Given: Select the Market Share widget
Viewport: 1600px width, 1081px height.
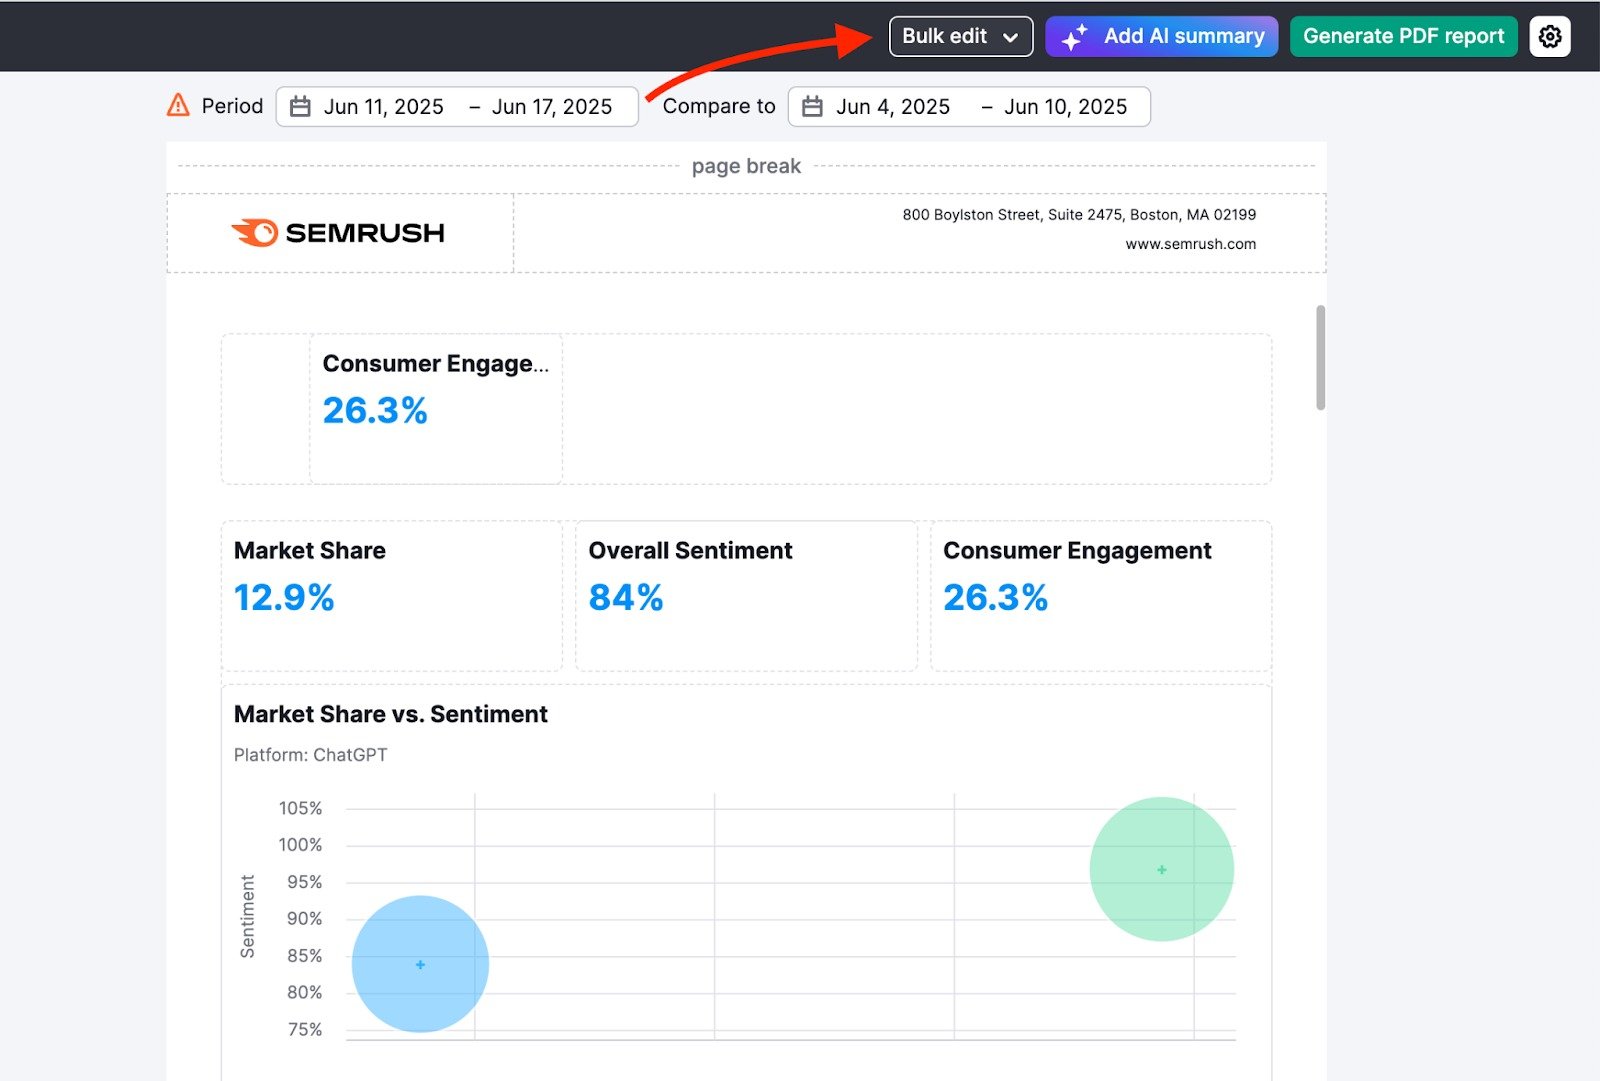Looking at the screenshot, I should [391, 596].
